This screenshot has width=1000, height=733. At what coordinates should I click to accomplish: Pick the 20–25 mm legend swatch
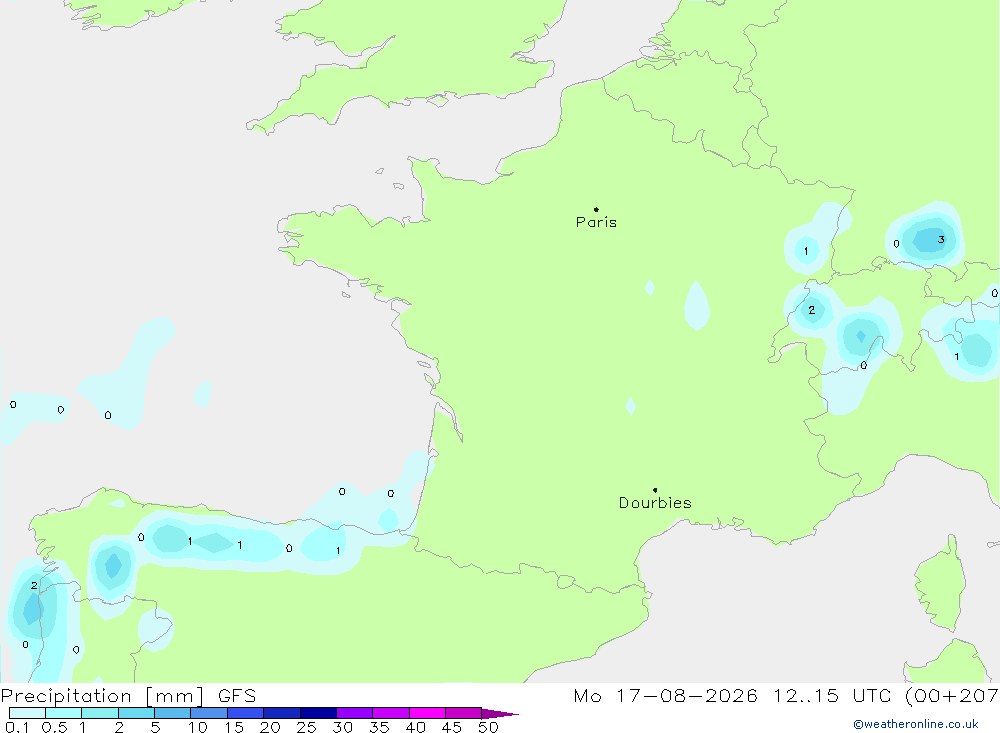[282, 713]
